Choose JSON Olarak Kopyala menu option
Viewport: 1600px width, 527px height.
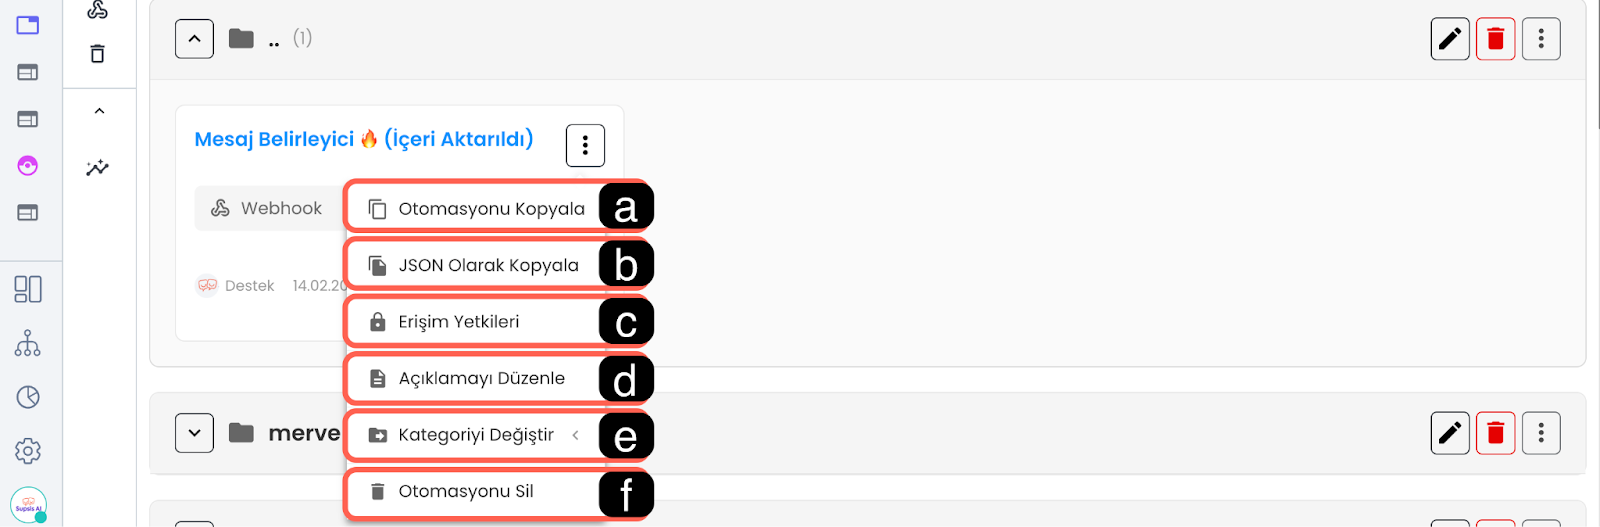click(x=488, y=265)
